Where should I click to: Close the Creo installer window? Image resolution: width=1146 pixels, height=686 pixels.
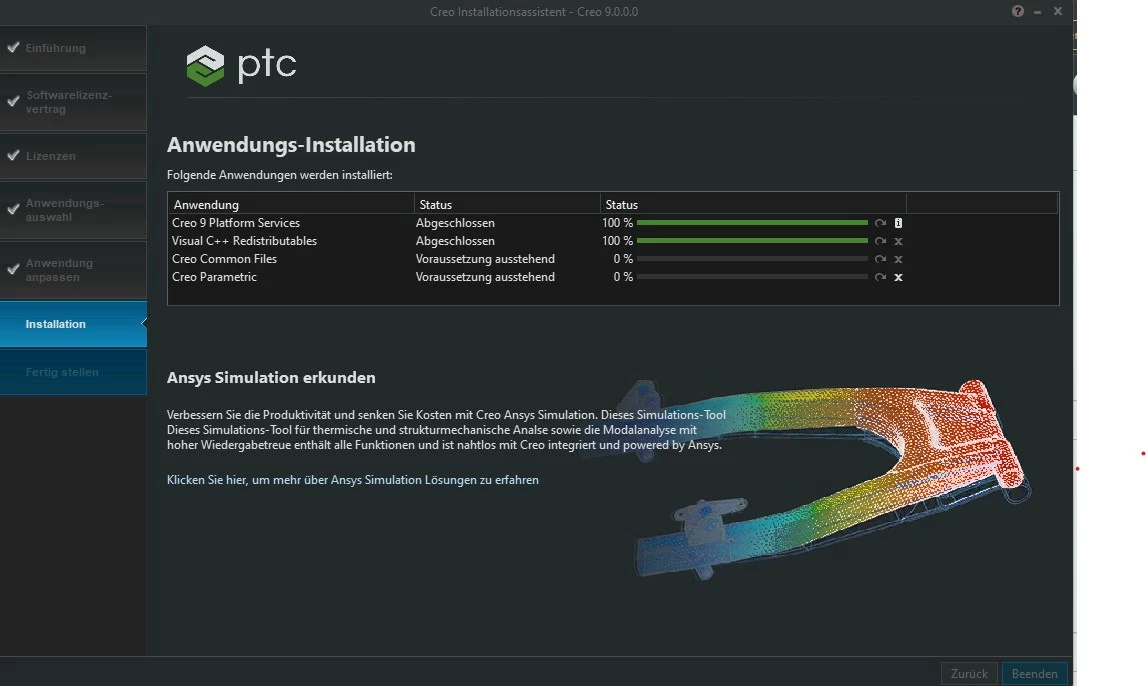point(1058,11)
